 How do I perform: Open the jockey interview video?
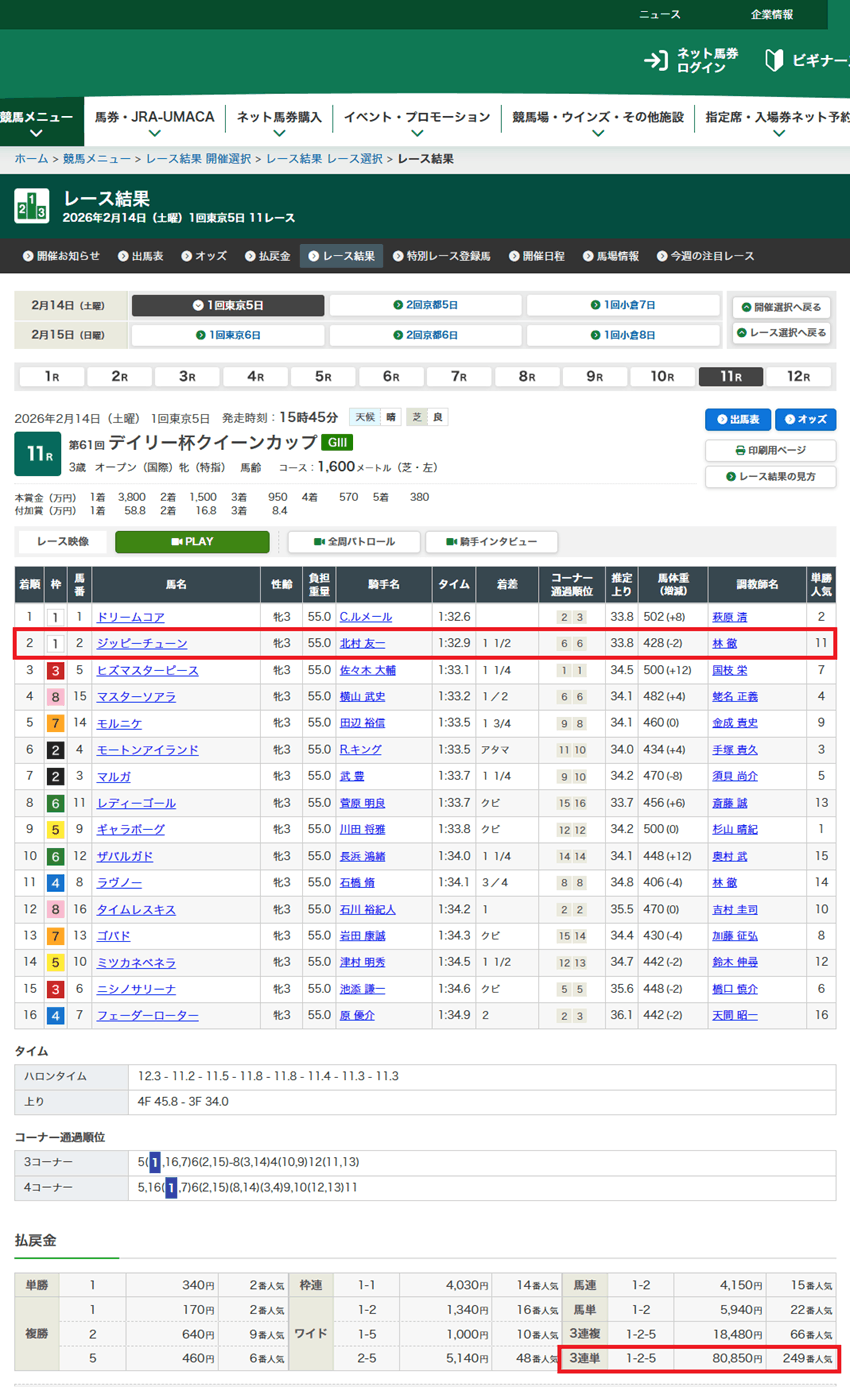point(491,542)
